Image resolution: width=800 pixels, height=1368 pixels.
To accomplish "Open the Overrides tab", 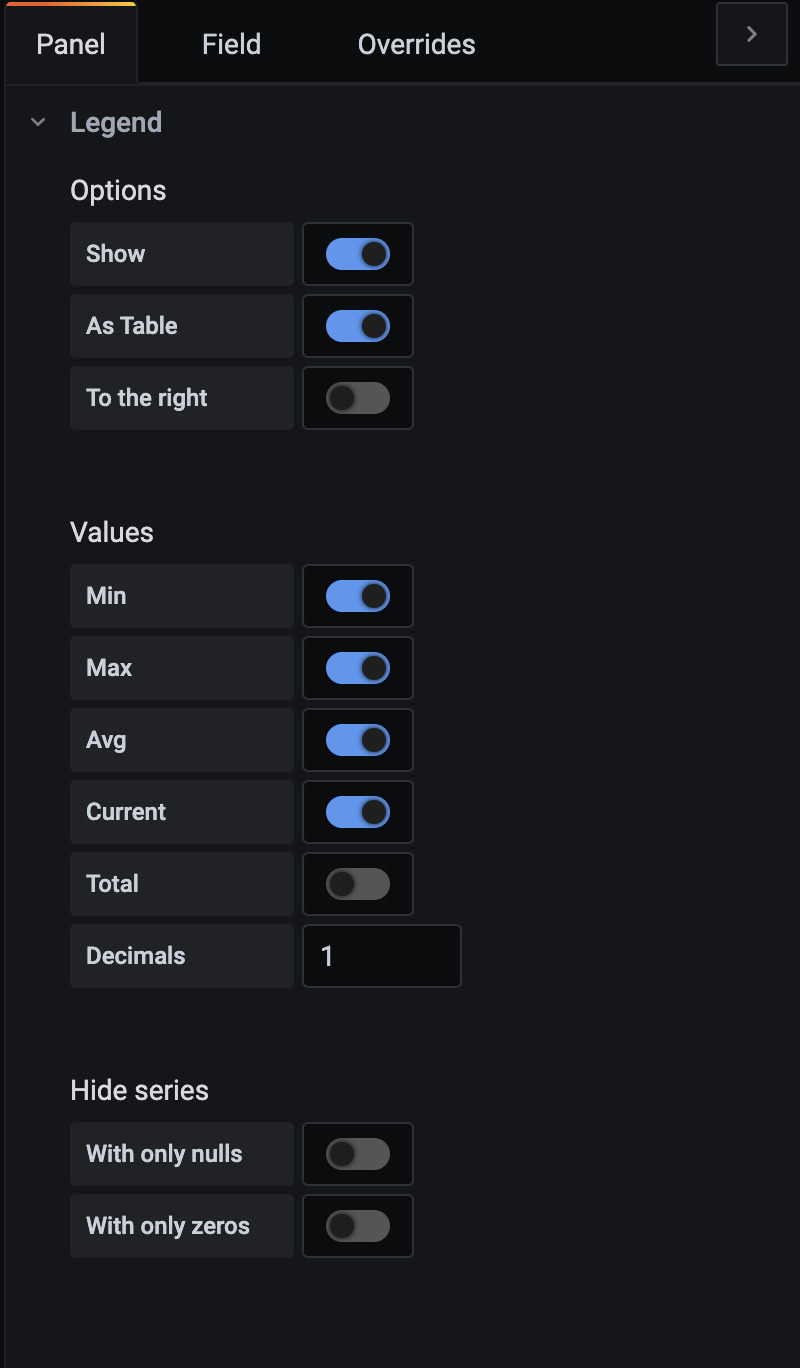I will [416, 43].
